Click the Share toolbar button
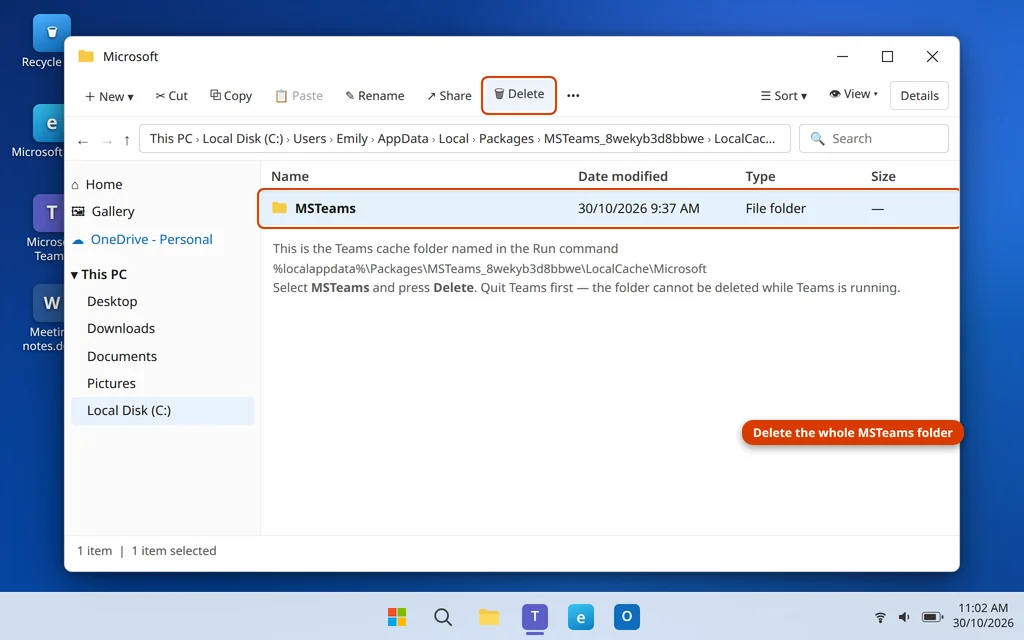 [449, 96]
